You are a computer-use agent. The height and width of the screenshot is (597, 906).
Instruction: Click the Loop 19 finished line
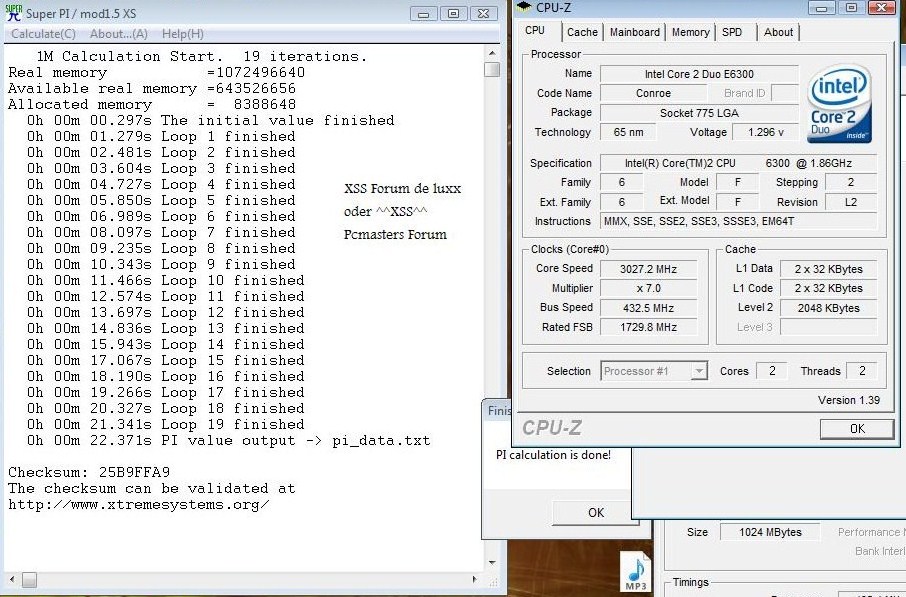pos(165,424)
